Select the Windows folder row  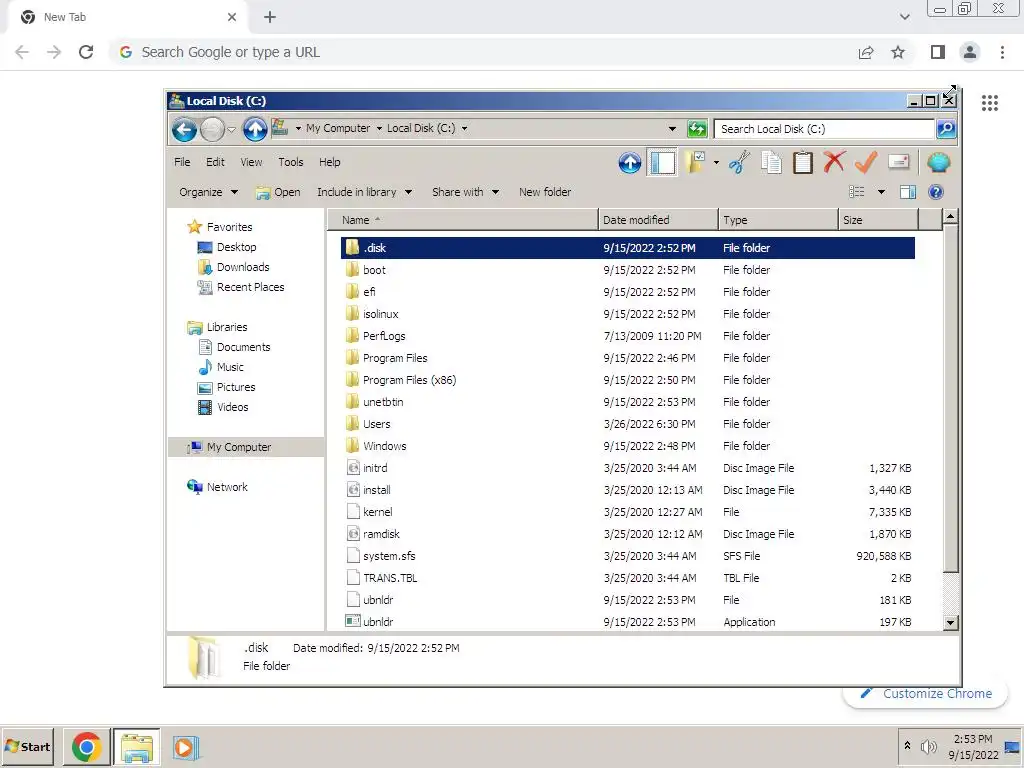[628, 446]
